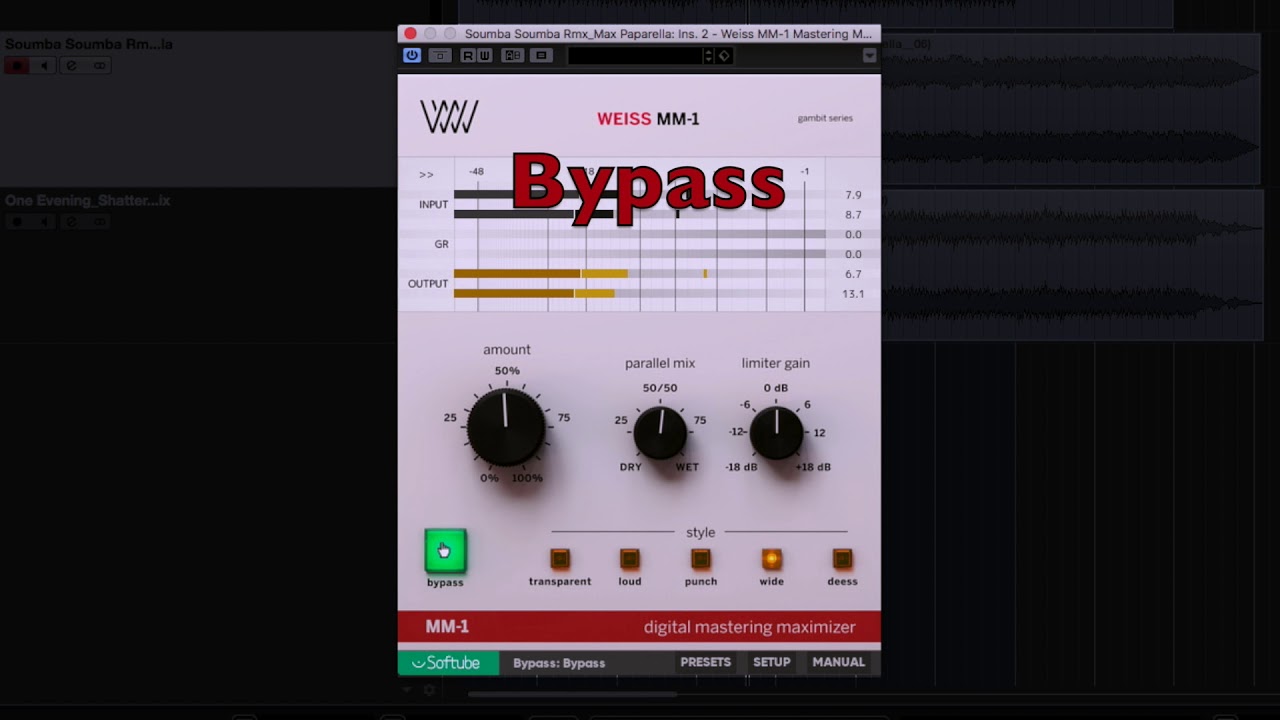The image size is (1280, 720).
Task: Monitor the Soumba Soumba track
Action: tap(44, 66)
